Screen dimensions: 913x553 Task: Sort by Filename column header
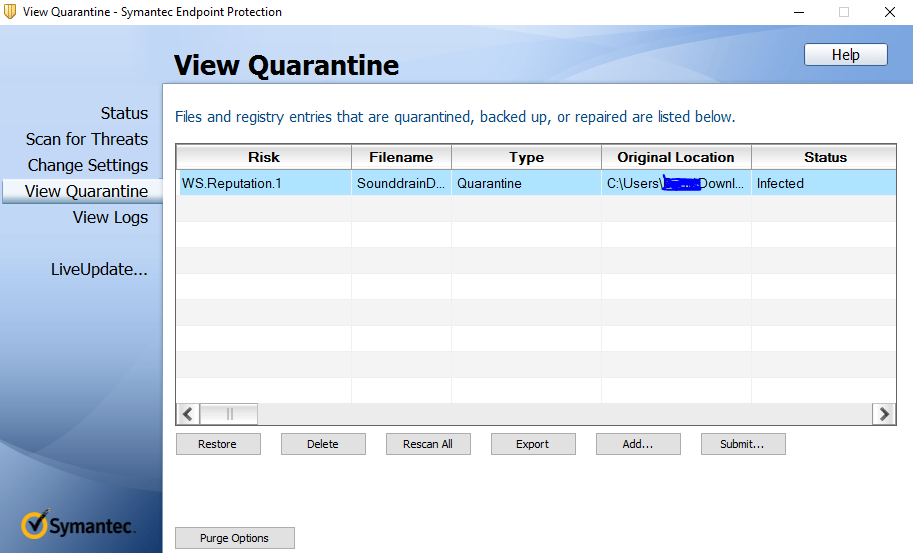[401, 157]
